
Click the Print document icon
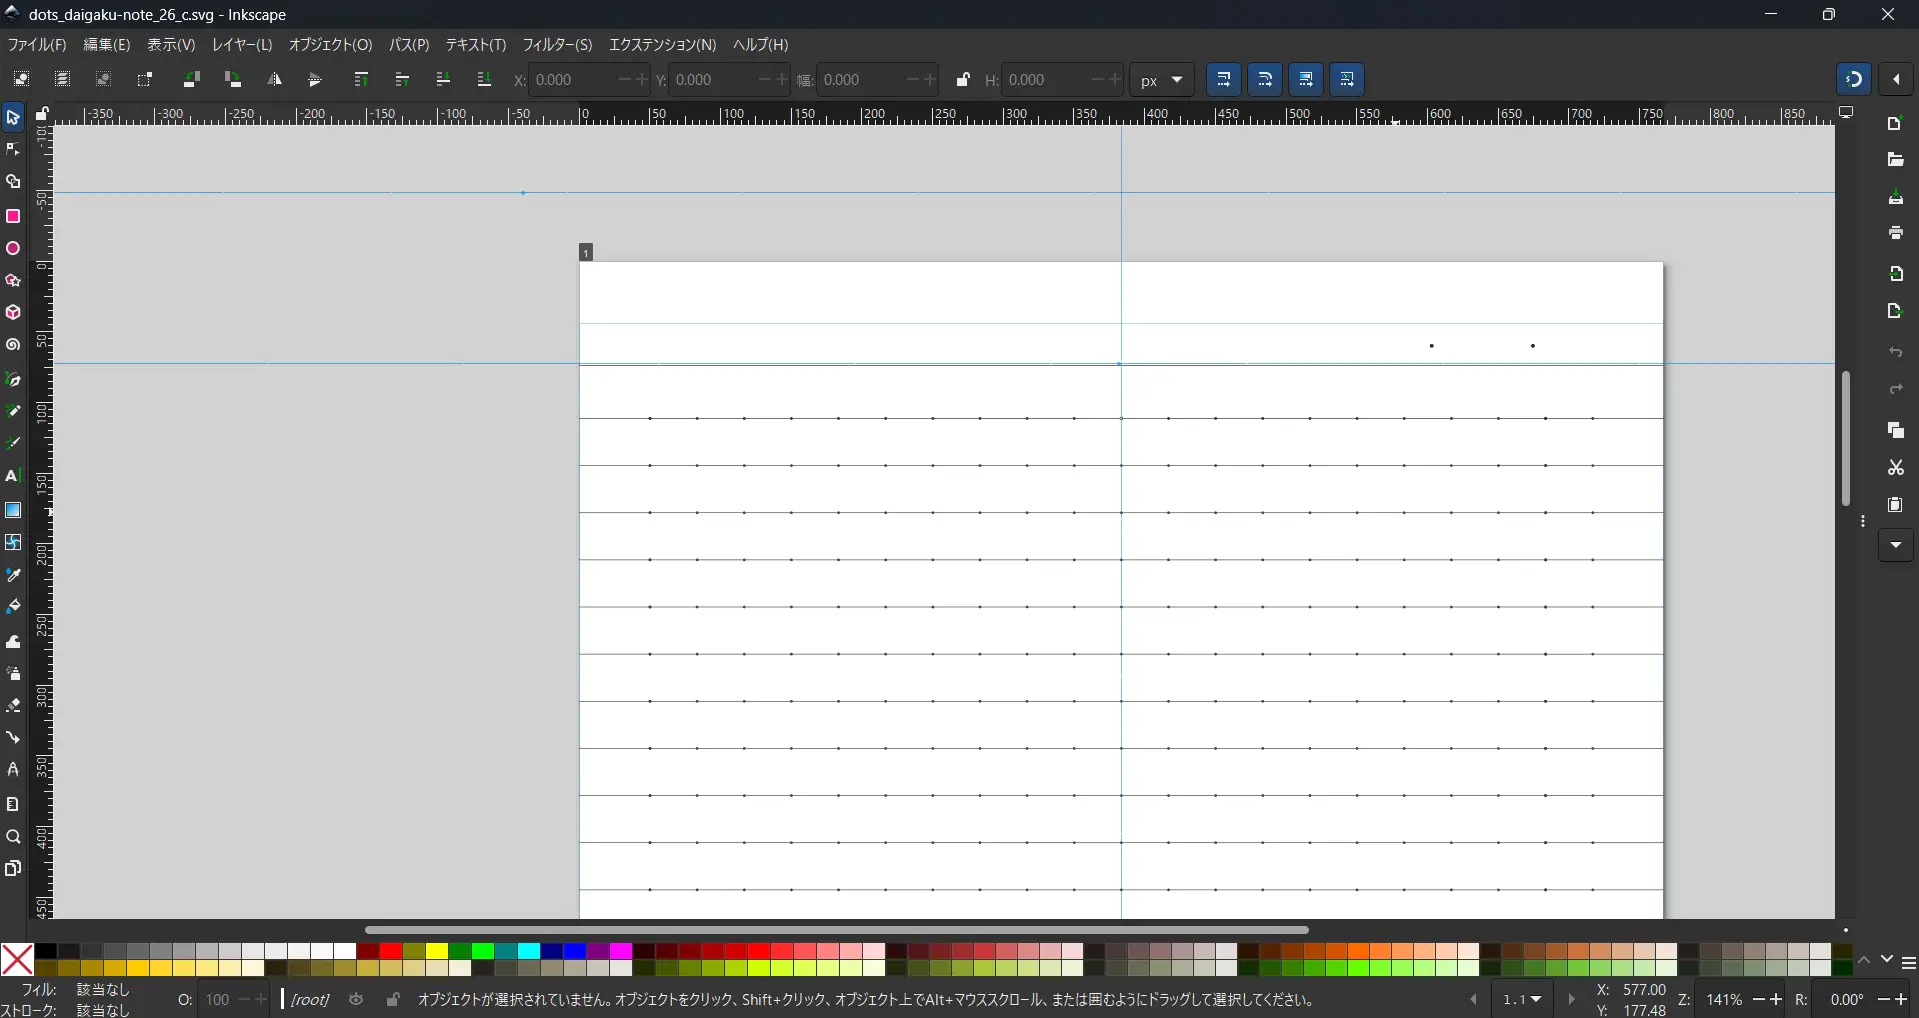pyautogui.click(x=1895, y=233)
